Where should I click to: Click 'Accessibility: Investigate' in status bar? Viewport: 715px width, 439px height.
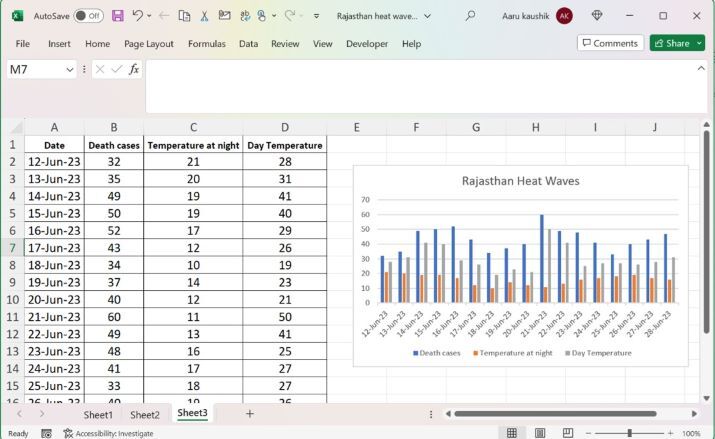(x=109, y=434)
